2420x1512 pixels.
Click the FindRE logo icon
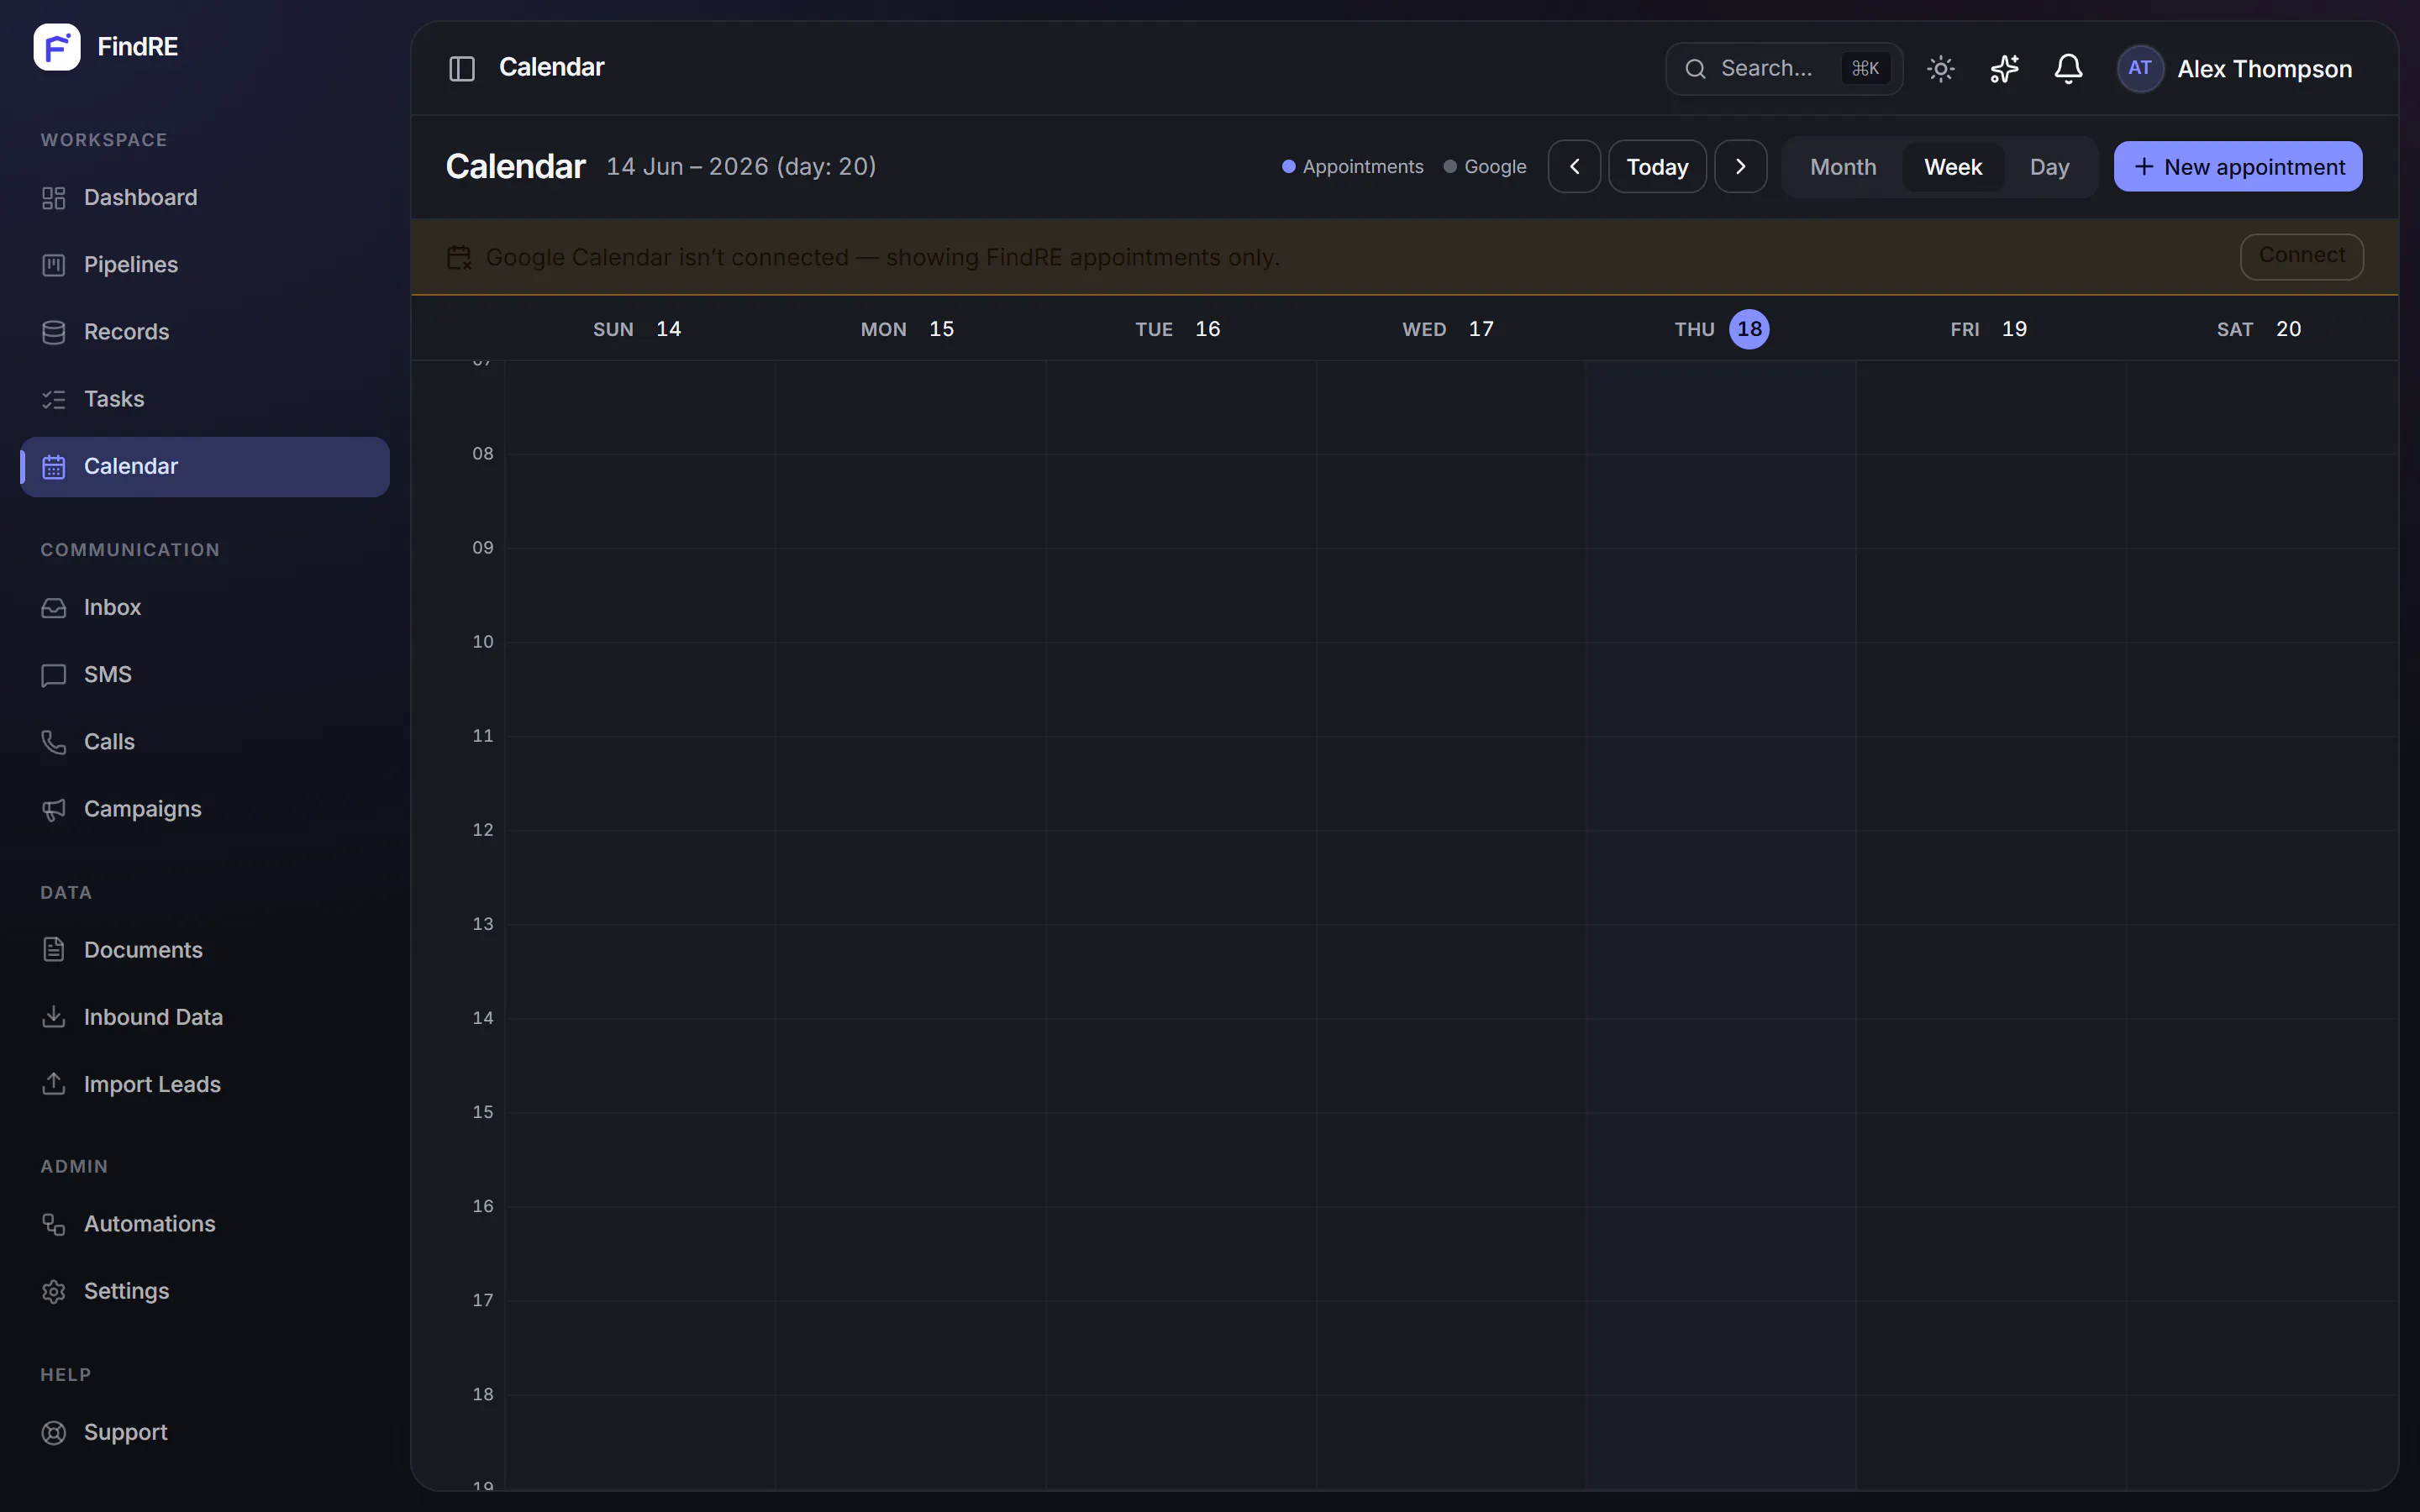pos(57,47)
